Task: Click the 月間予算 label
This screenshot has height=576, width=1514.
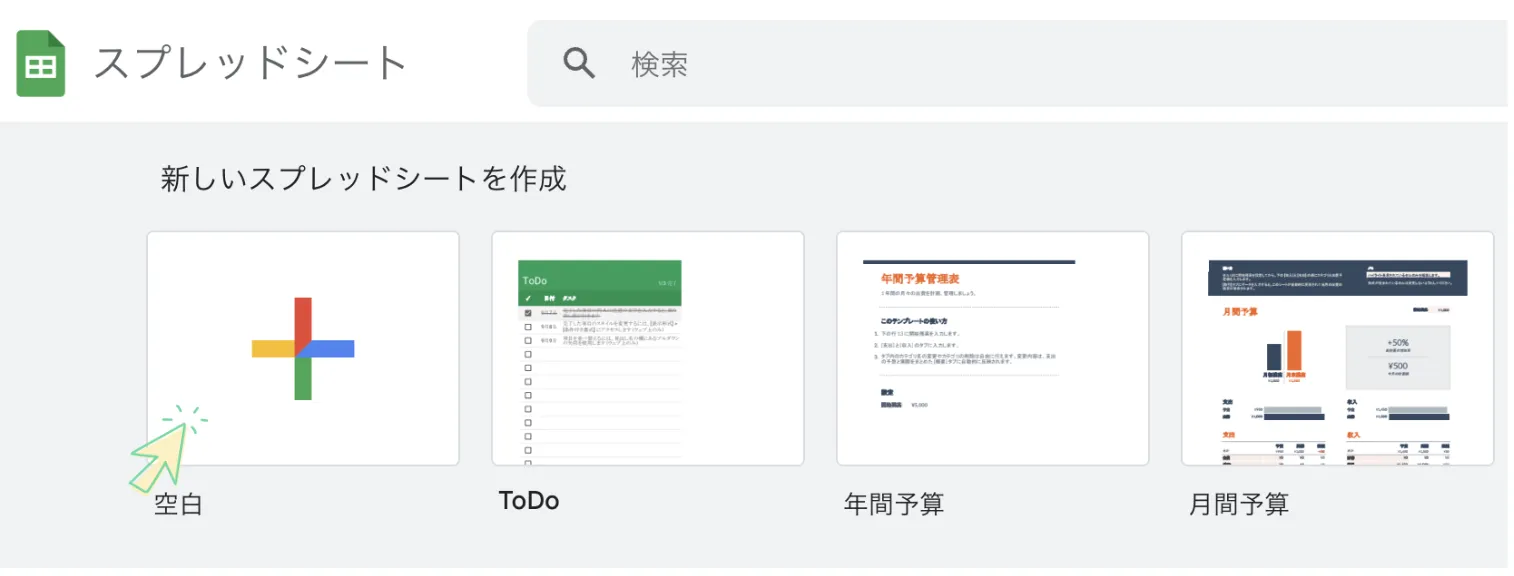Action: coord(1238,504)
